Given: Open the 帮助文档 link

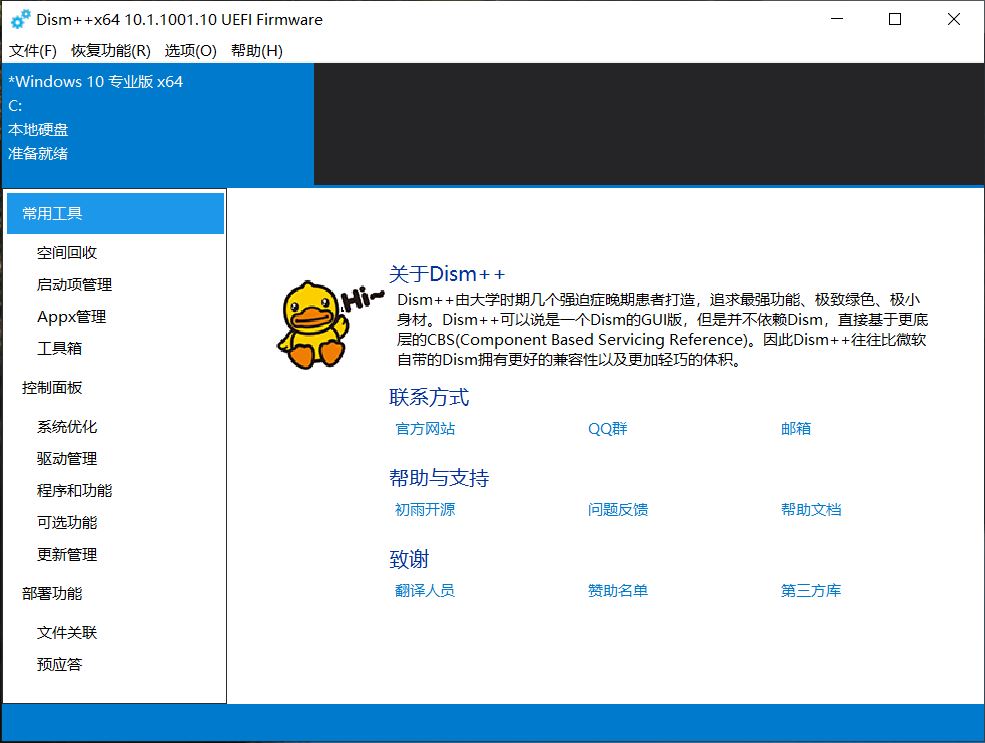Looking at the screenshot, I should point(810,509).
